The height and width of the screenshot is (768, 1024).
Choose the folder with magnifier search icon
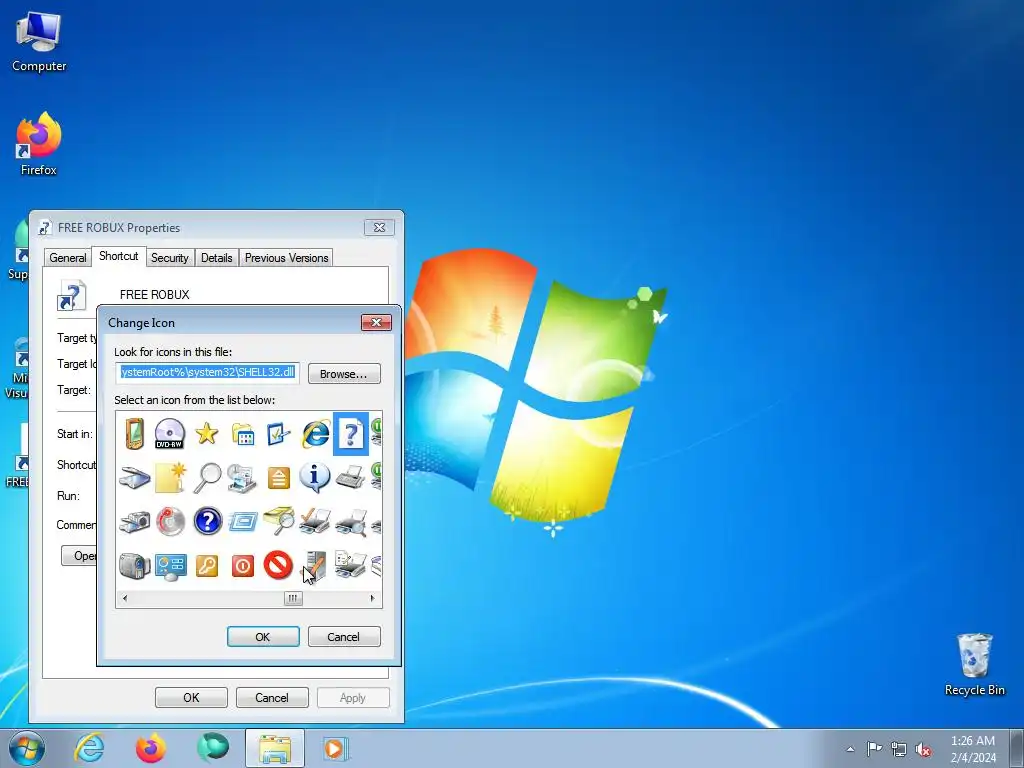coord(279,521)
